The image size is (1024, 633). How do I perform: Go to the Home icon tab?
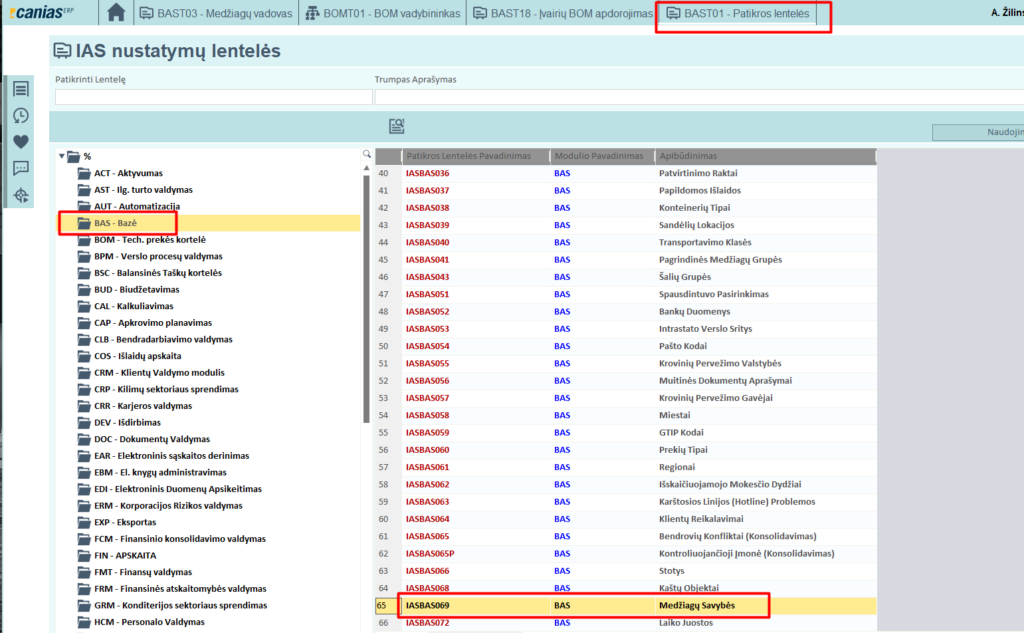pyautogui.click(x=117, y=13)
